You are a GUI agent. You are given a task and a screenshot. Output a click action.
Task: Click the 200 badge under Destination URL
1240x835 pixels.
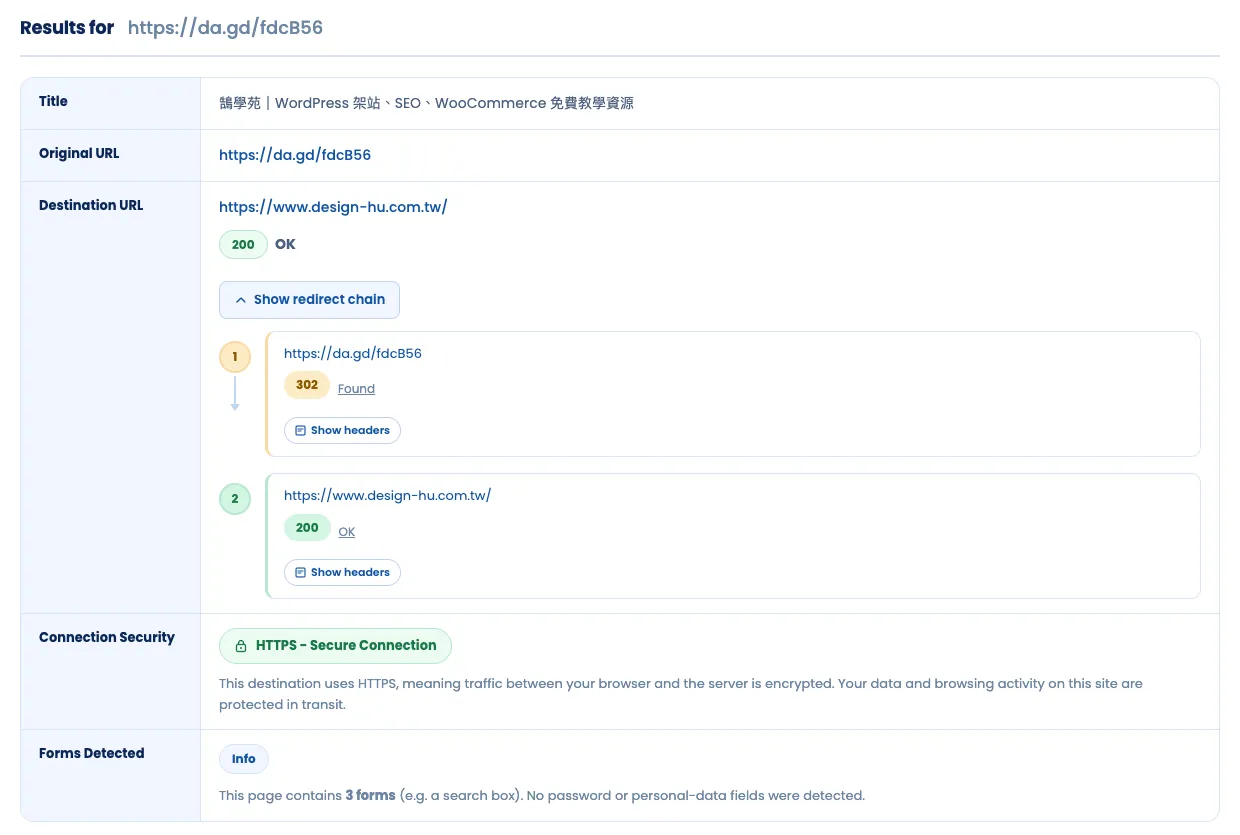[x=243, y=245]
